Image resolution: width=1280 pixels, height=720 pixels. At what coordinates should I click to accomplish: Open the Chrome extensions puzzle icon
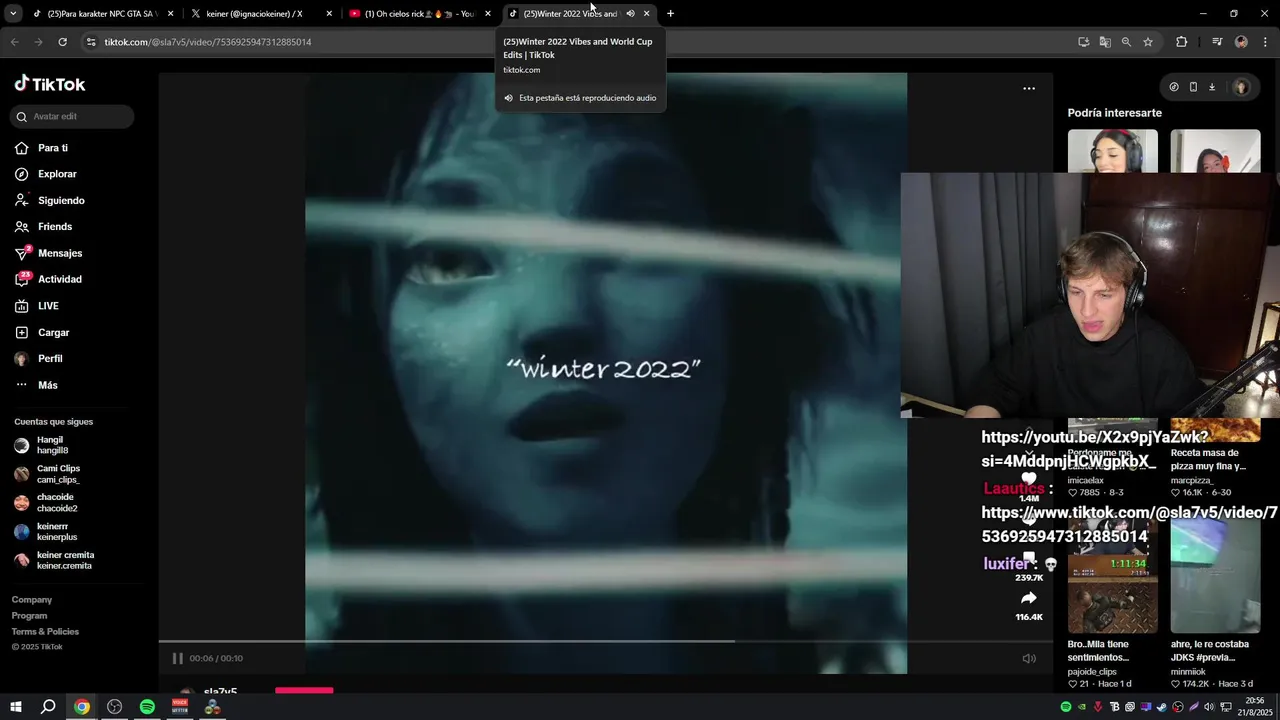point(1182,42)
